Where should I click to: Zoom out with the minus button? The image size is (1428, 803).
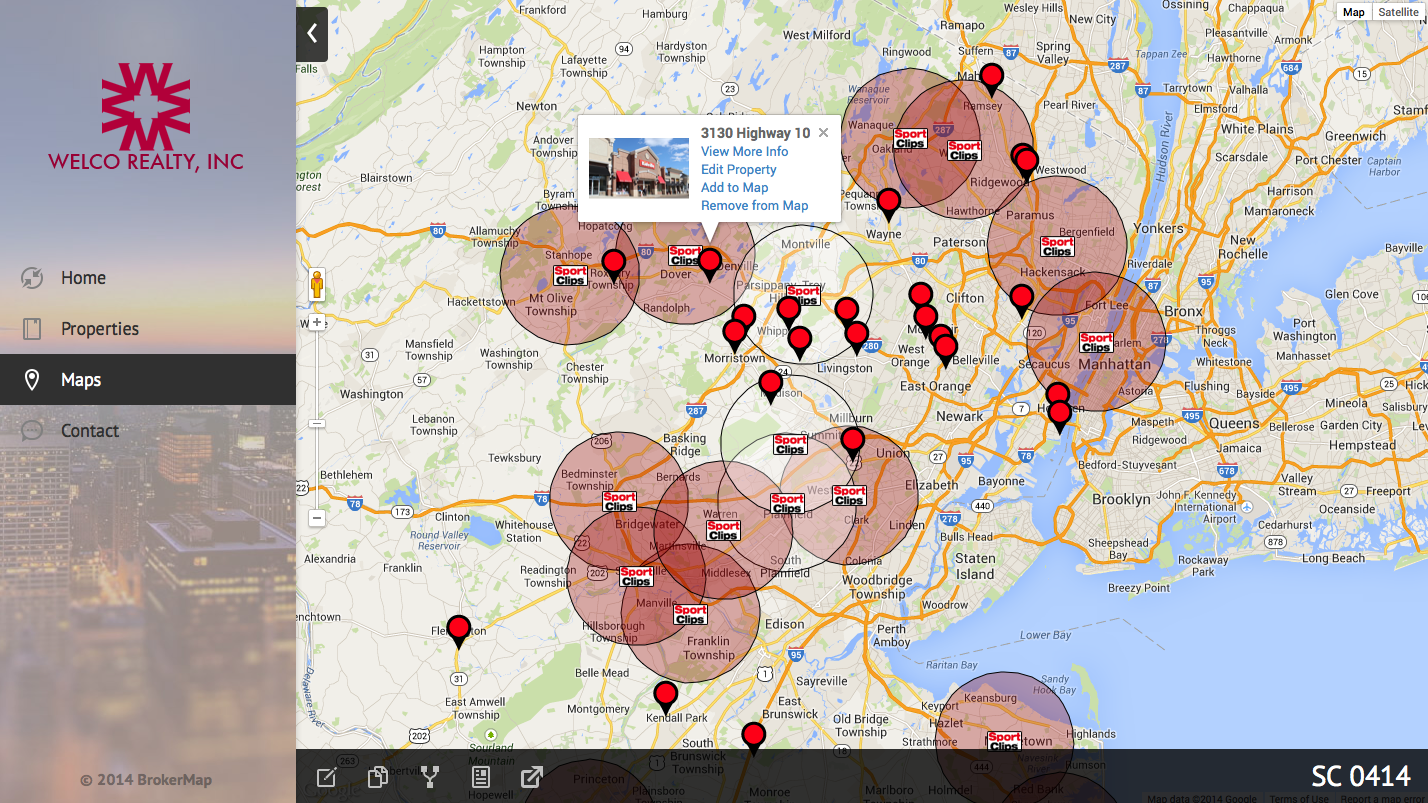pos(317,518)
